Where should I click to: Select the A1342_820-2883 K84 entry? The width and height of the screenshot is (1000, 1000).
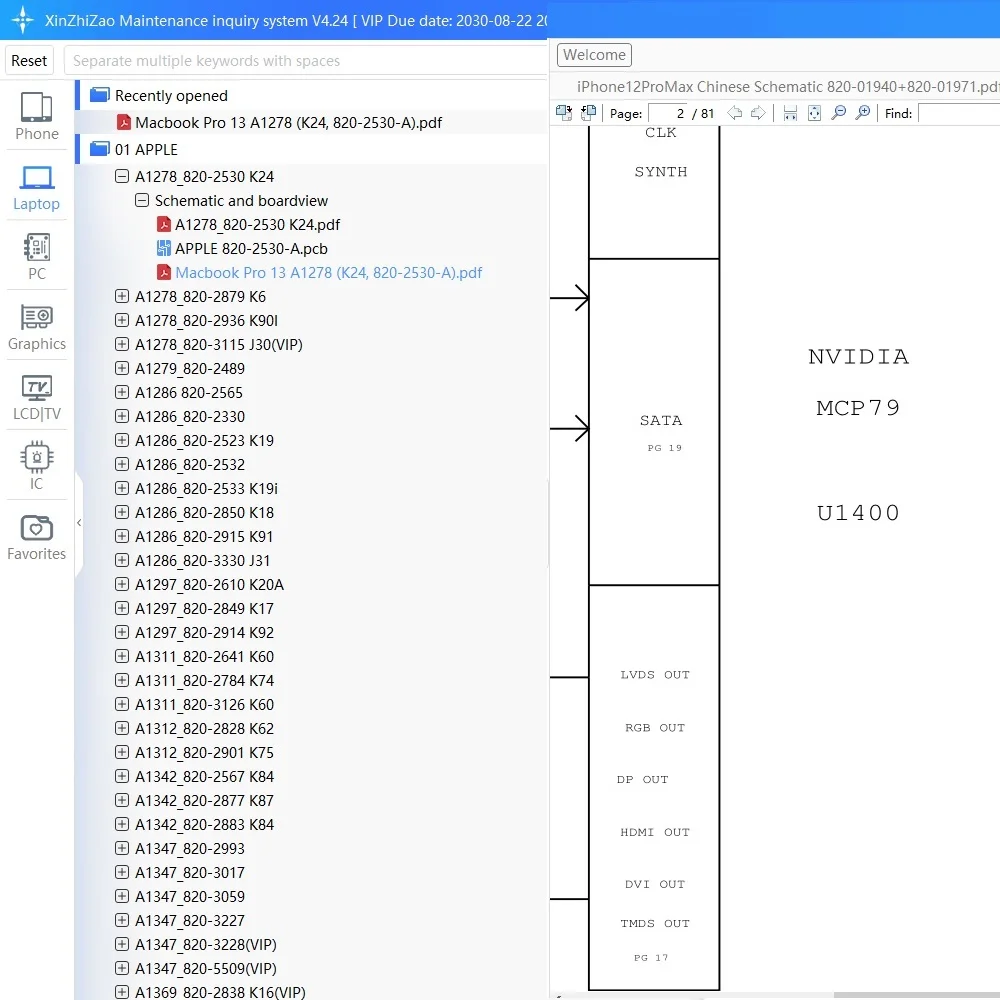point(204,825)
